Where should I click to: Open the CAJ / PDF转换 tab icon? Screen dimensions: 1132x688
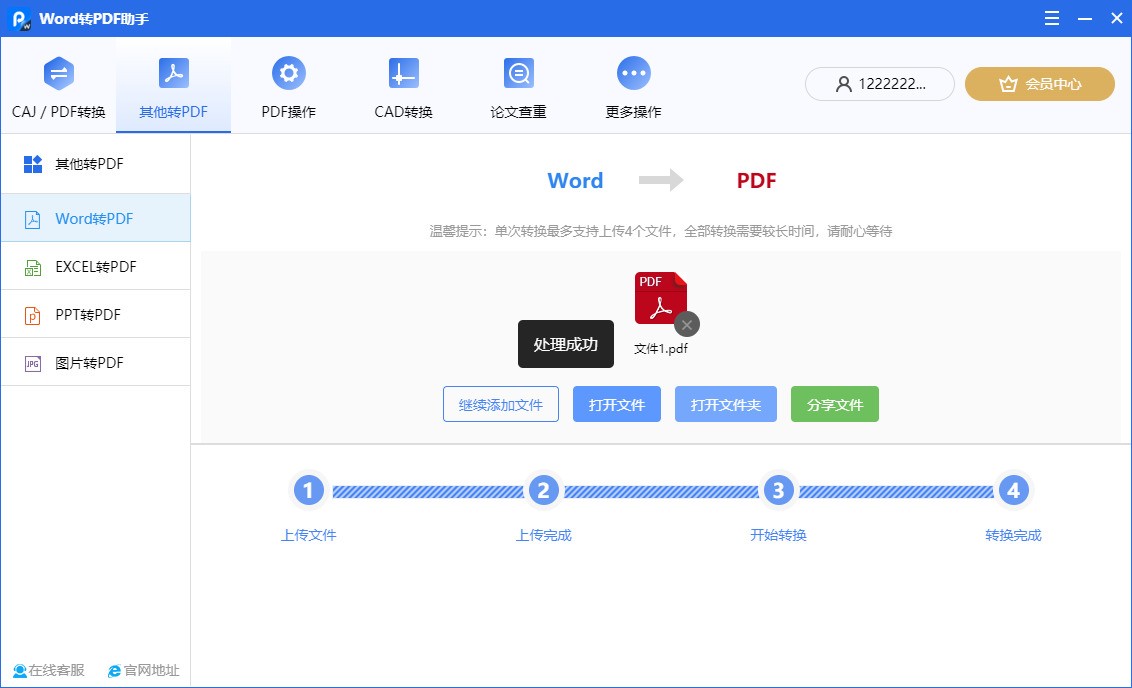point(57,74)
